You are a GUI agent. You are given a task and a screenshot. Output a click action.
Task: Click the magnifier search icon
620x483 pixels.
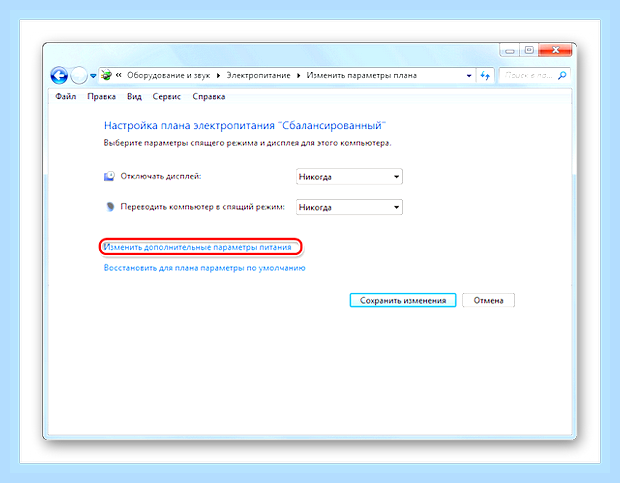point(562,75)
